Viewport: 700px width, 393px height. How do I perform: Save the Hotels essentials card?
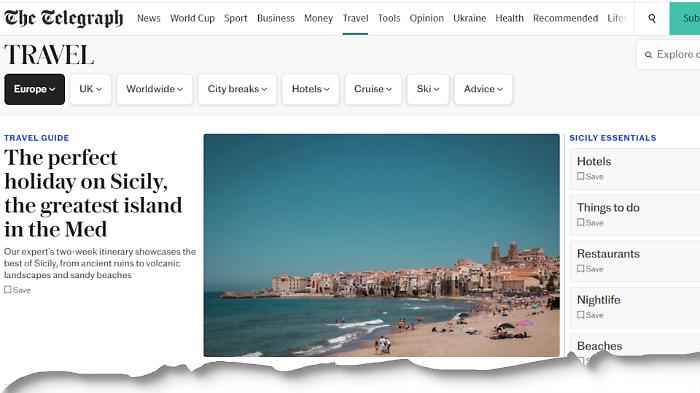[590, 176]
